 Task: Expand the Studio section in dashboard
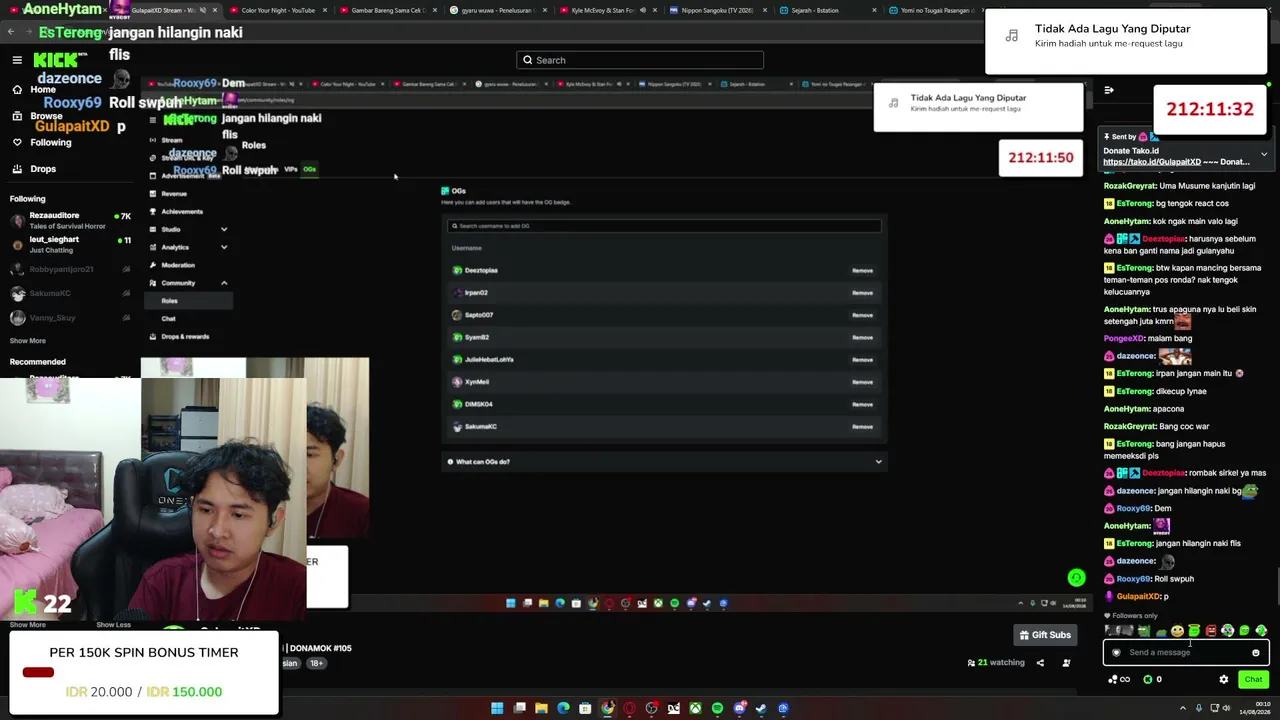click(224, 229)
